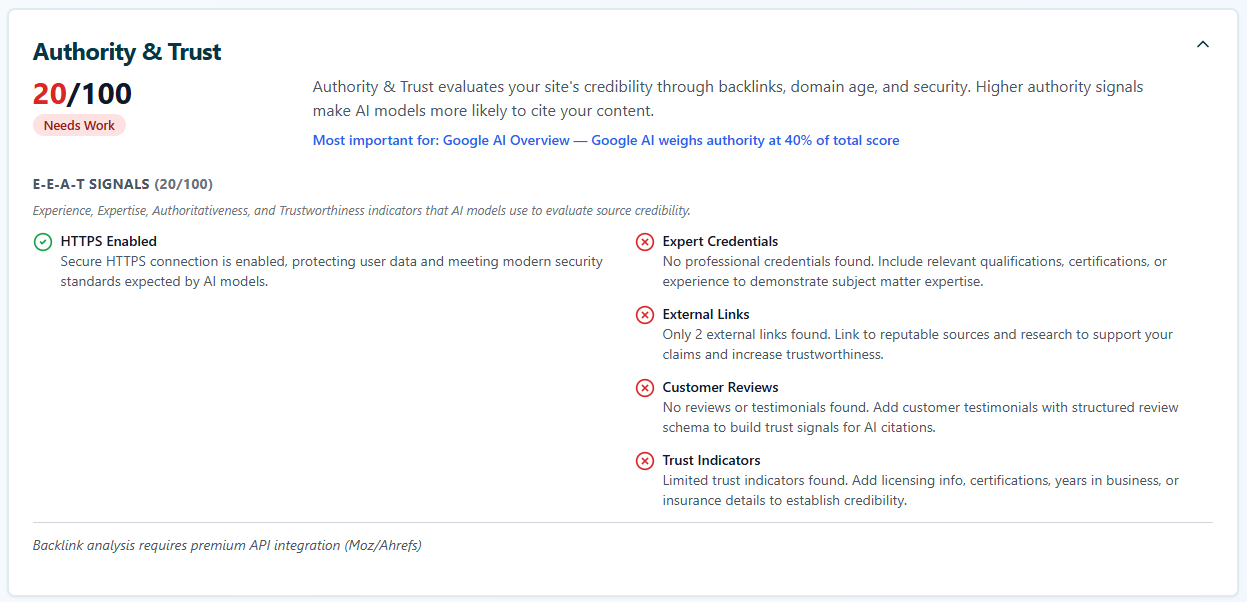
Task: Click the chevron at the panel's top right
Action: [x=1203, y=44]
